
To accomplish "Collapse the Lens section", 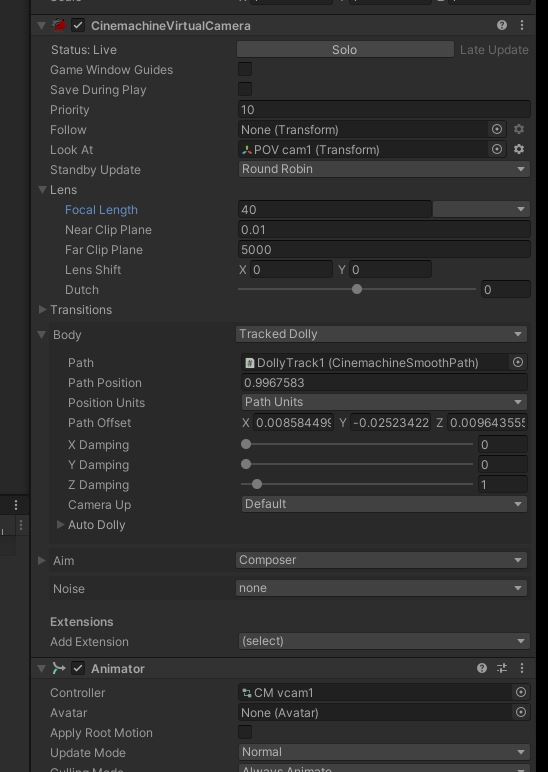I will point(43,190).
